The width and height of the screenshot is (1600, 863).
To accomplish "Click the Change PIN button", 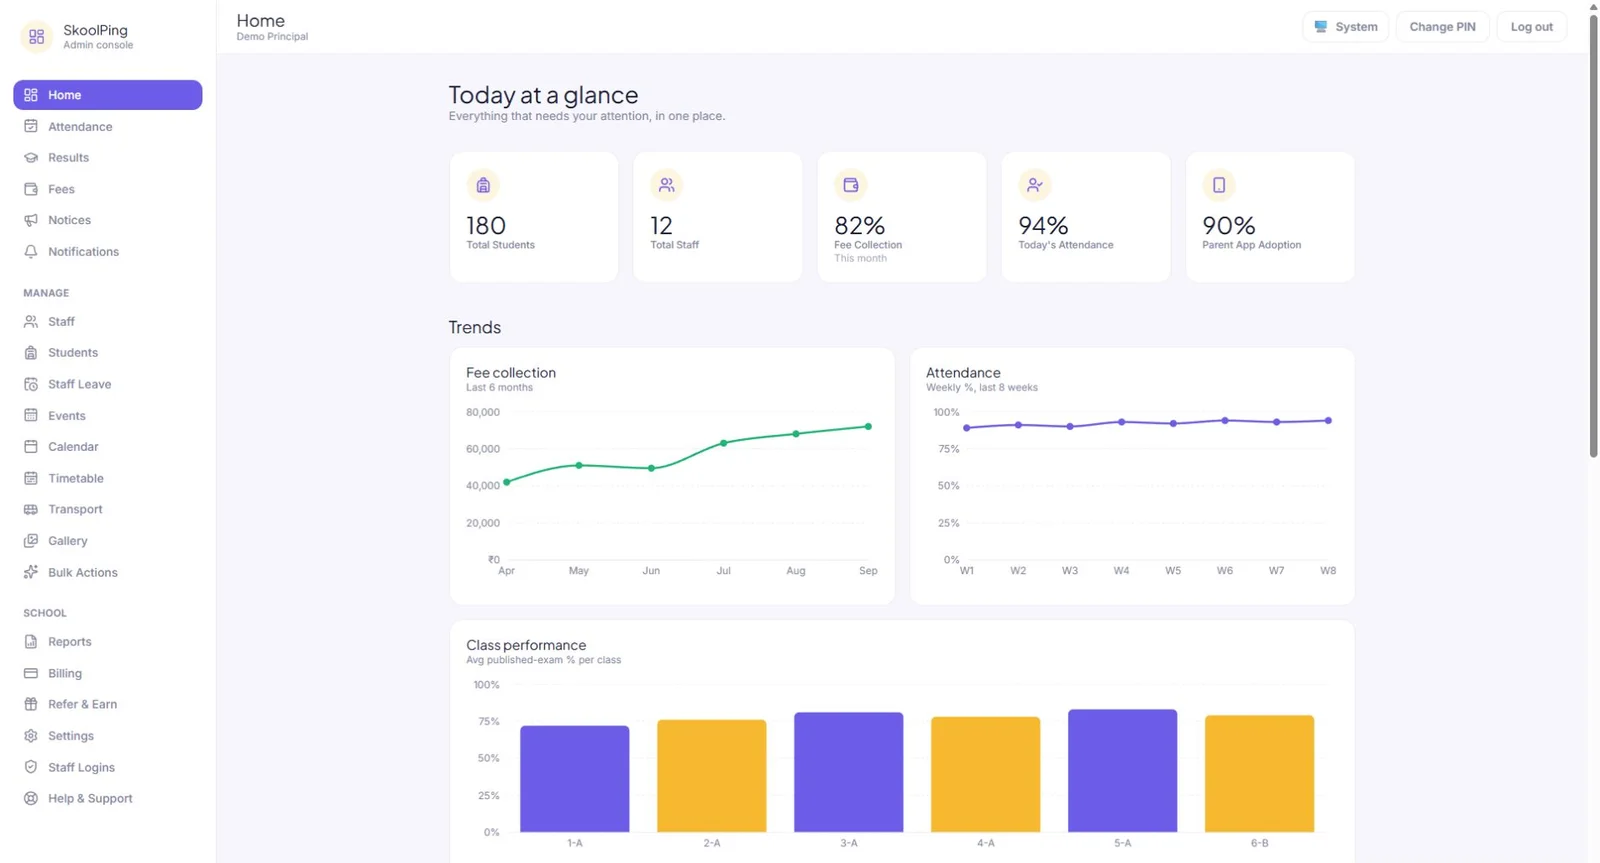I will click(x=1442, y=27).
